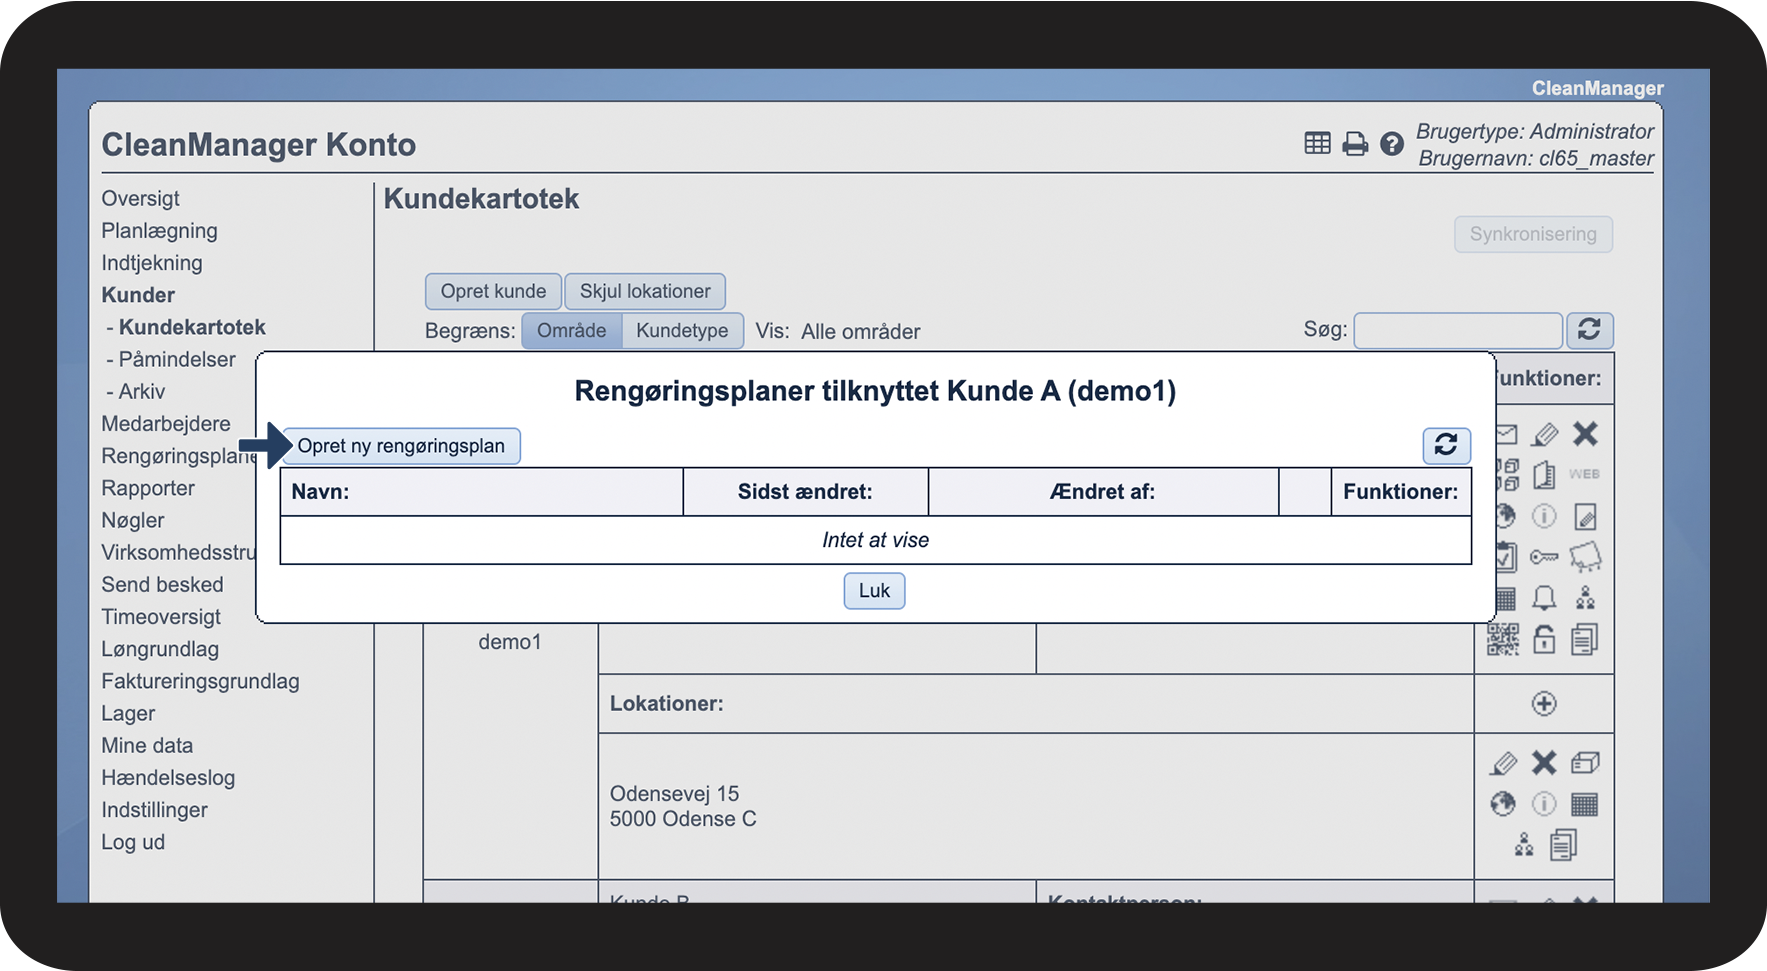Select the Kunder sidebar section

coord(138,295)
